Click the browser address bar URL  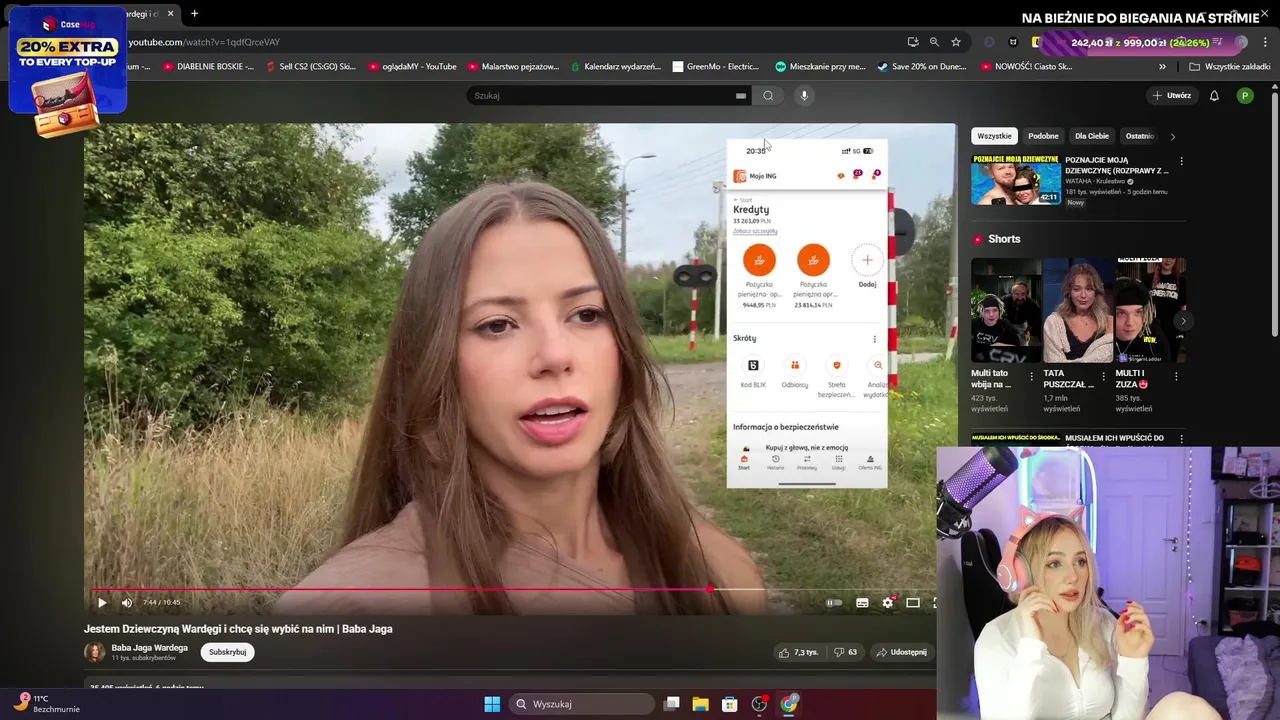(x=204, y=42)
